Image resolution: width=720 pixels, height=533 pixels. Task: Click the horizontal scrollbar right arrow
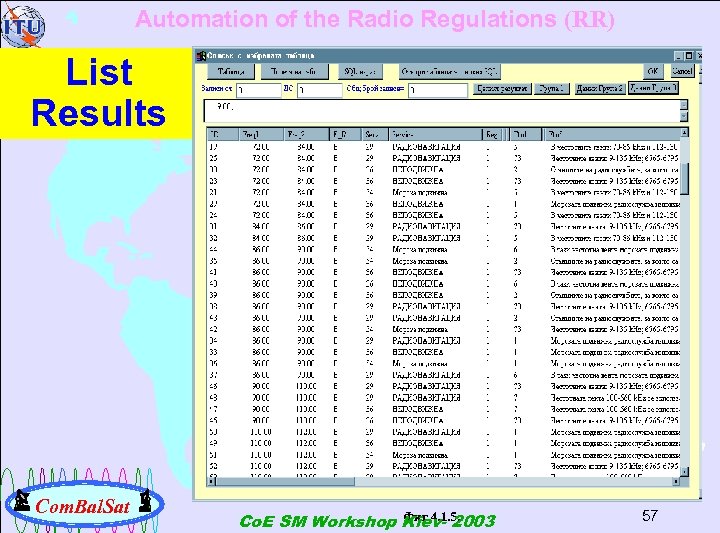(x=676, y=481)
